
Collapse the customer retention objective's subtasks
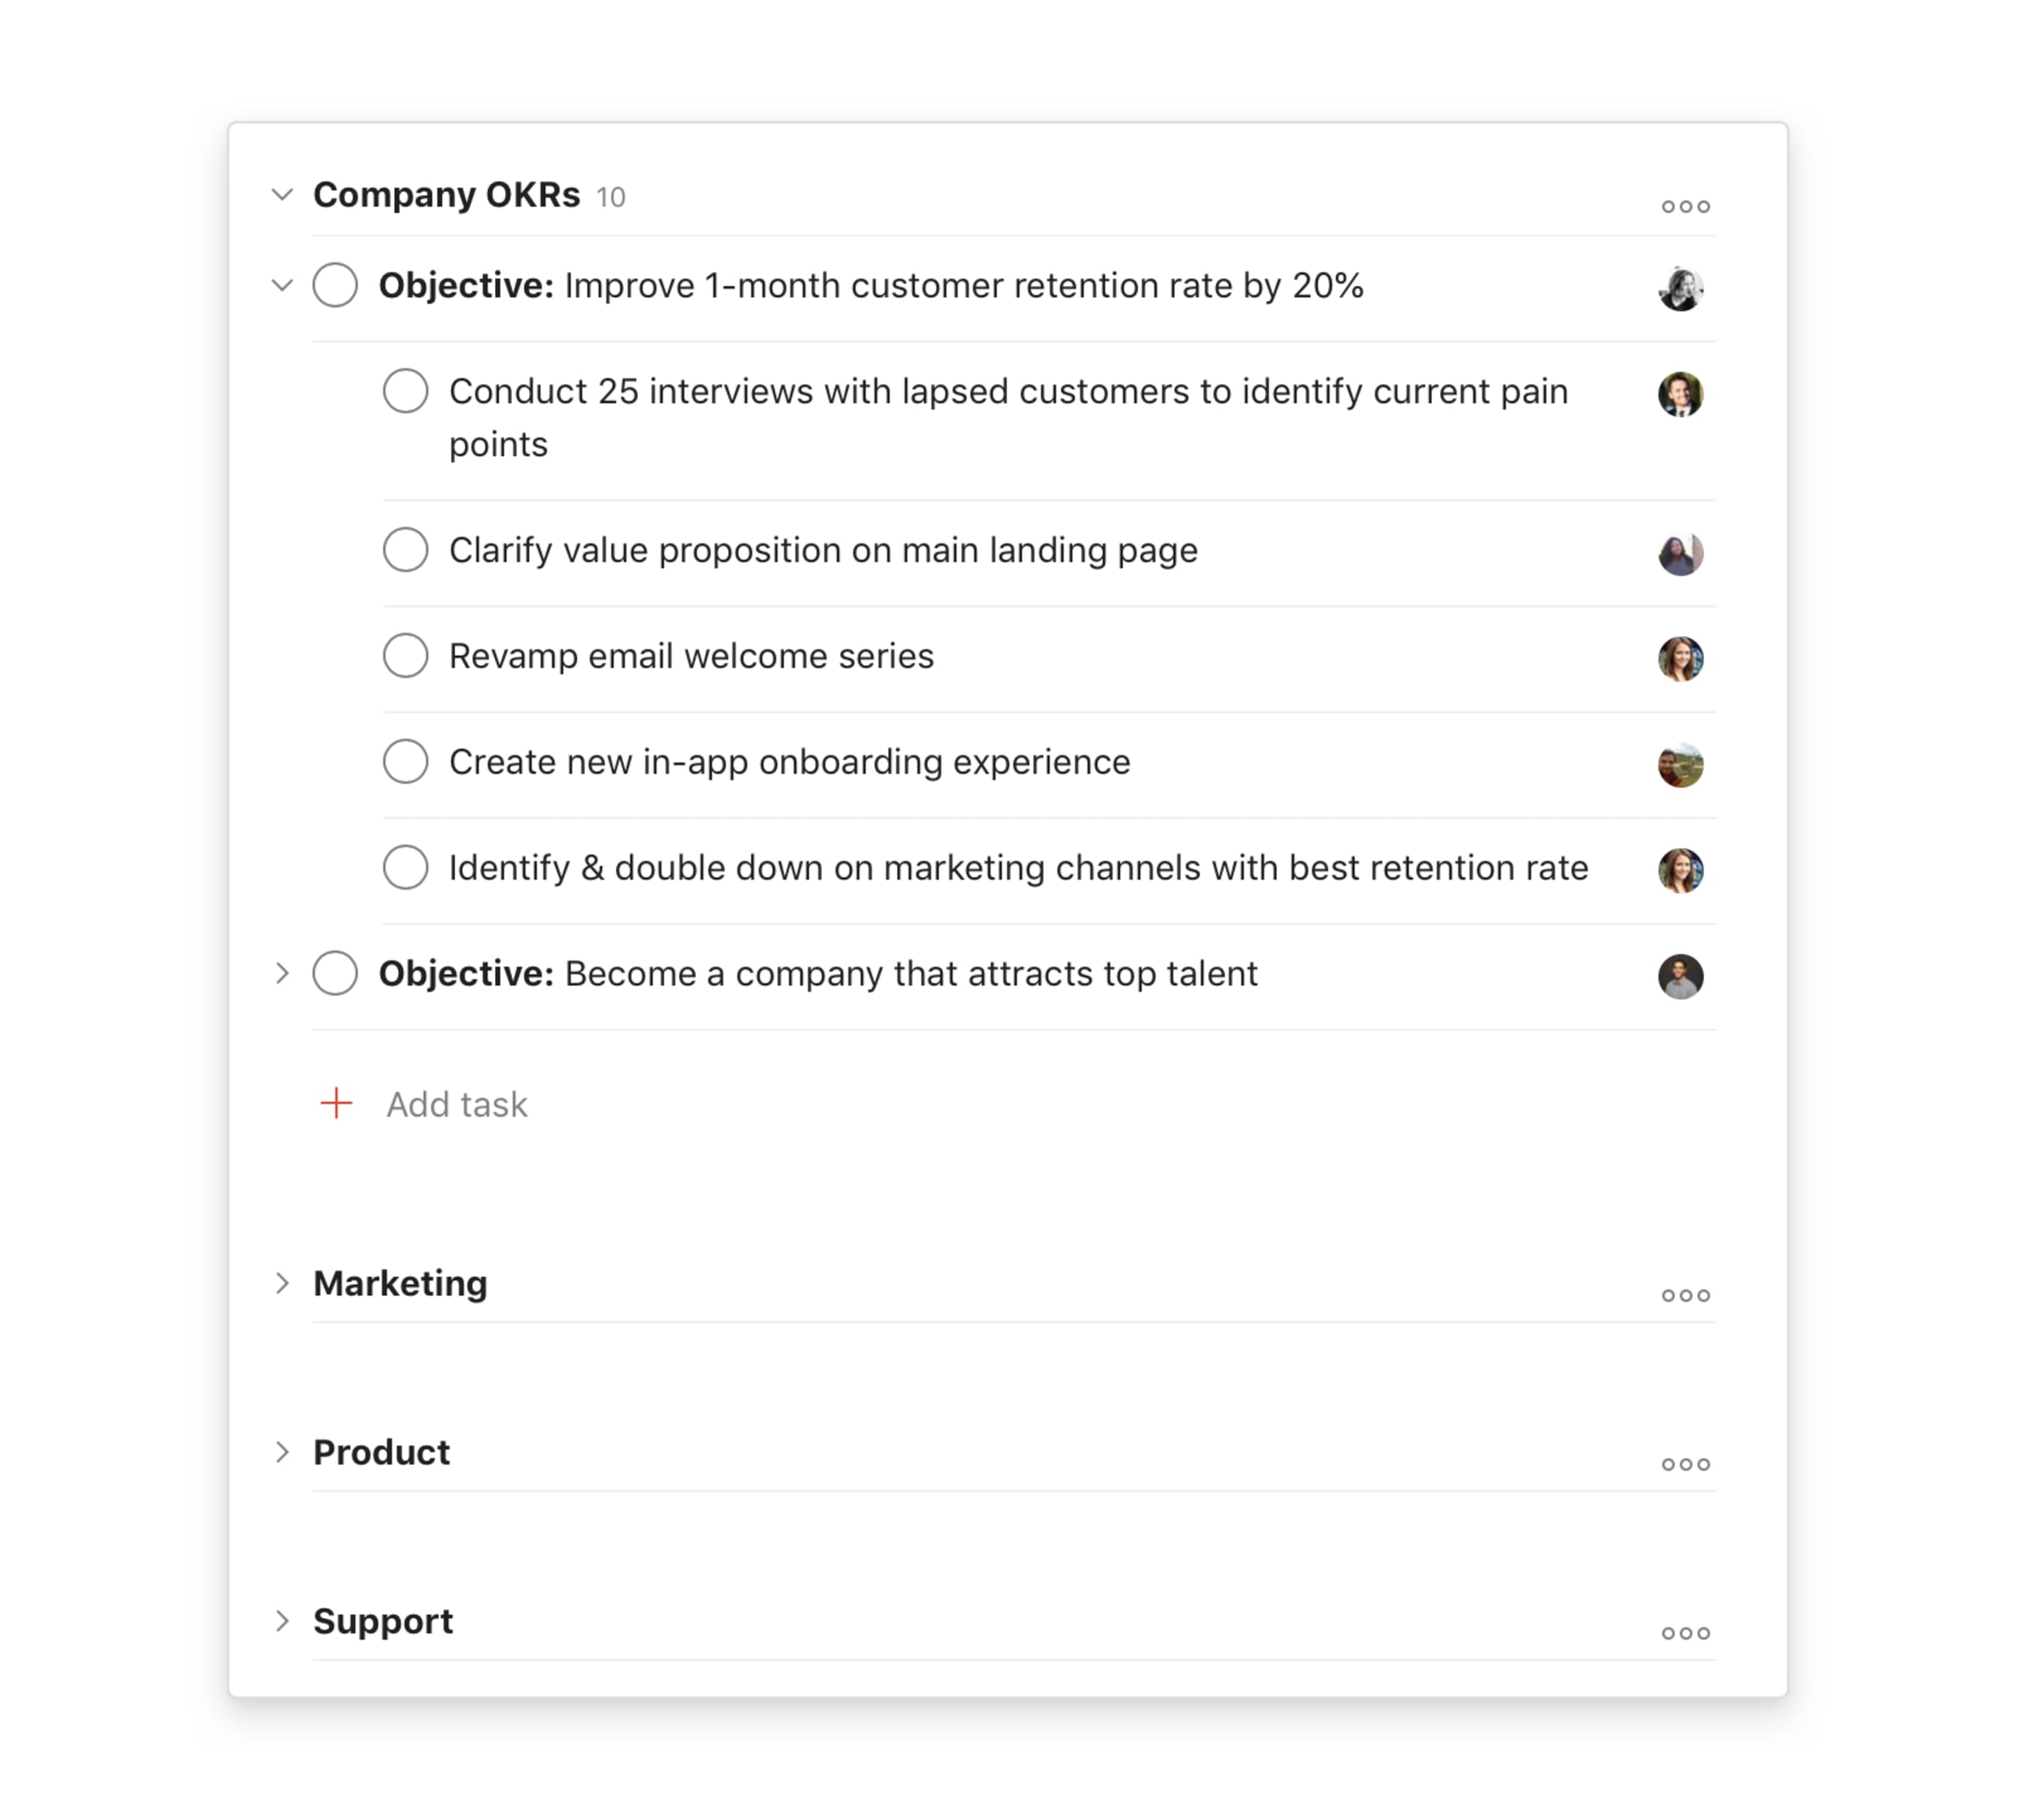(x=283, y=286)
